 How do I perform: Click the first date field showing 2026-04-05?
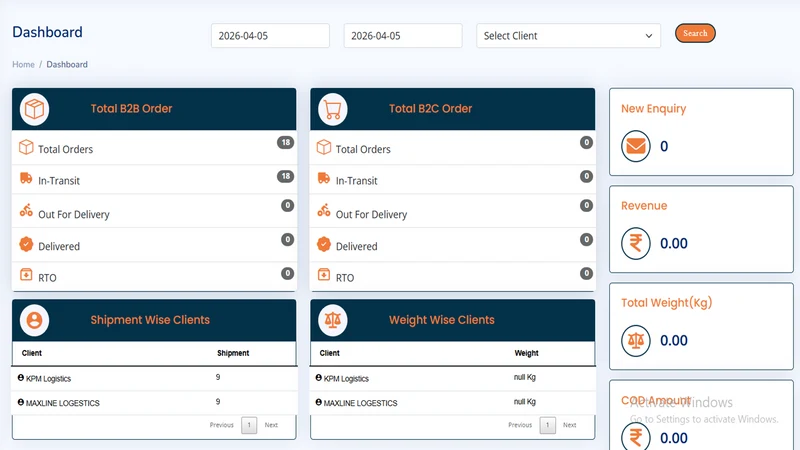click(270, 36)
